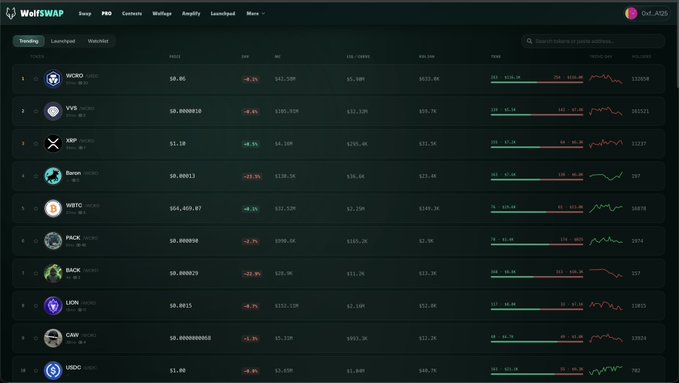The image size is (679, 383).
Task: Click the wallet avatar circle icon
Action: click(631, 13)
